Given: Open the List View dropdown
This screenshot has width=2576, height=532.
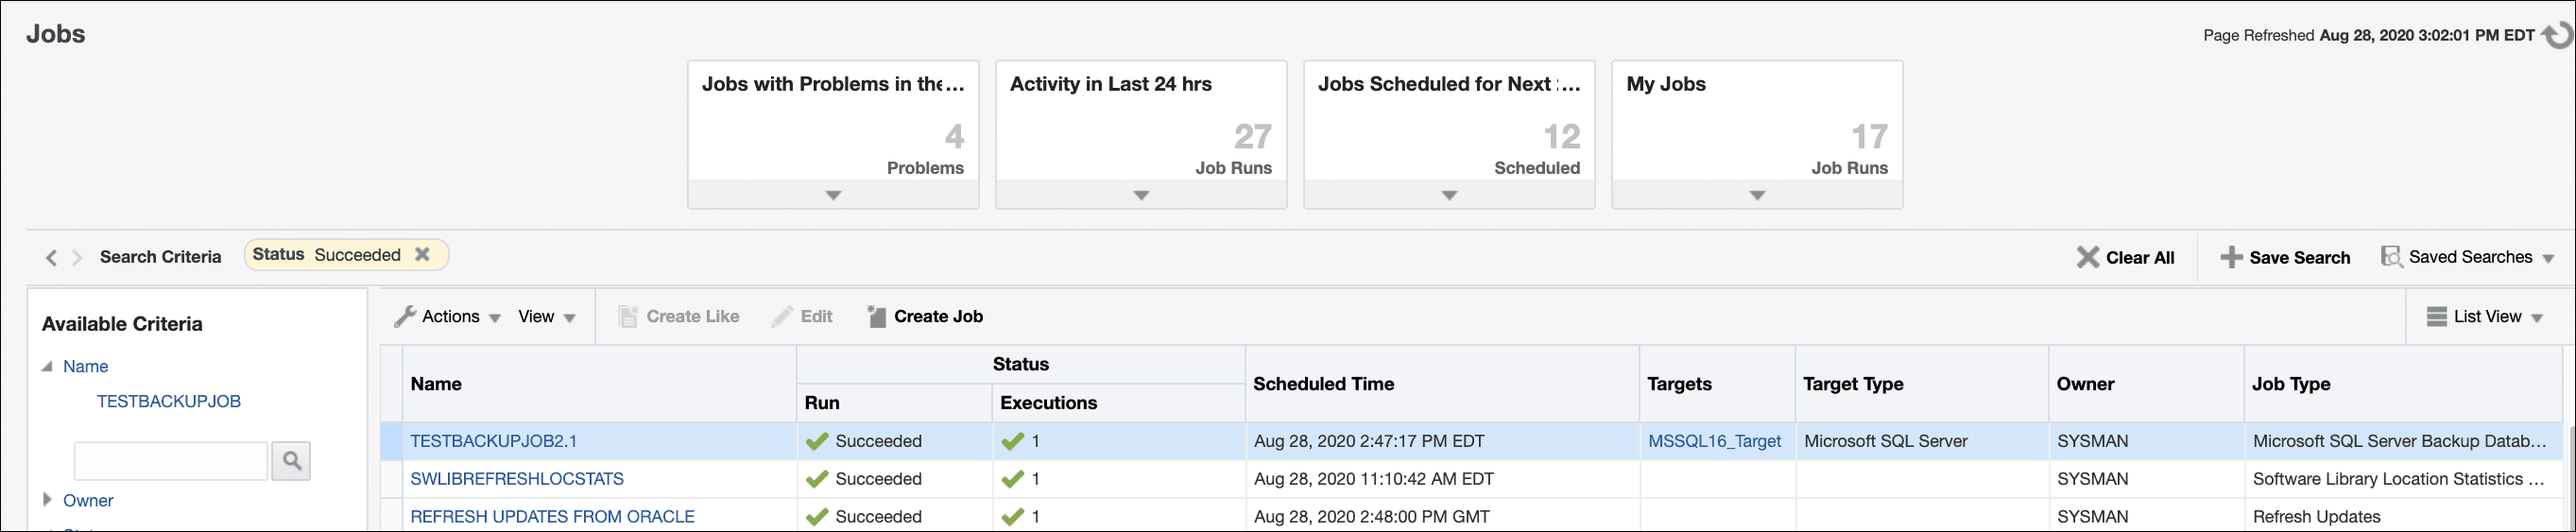Looking at the screenshot, I should click(2485, 317).
